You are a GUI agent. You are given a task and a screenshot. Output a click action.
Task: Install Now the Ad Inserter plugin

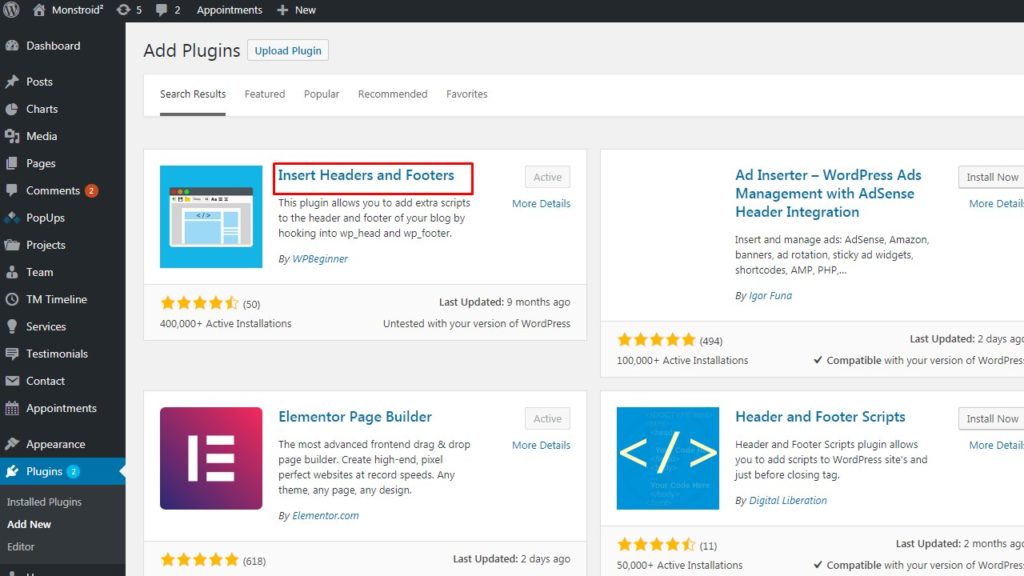[x=991, y=177]
